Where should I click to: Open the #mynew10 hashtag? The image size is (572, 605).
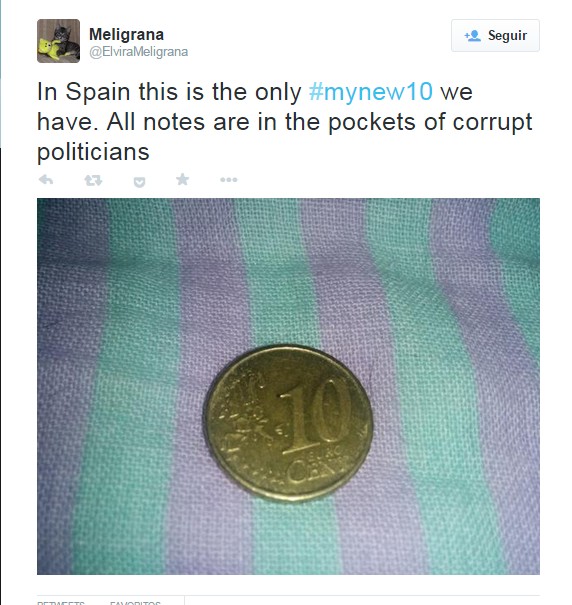[x=371, y=92]
